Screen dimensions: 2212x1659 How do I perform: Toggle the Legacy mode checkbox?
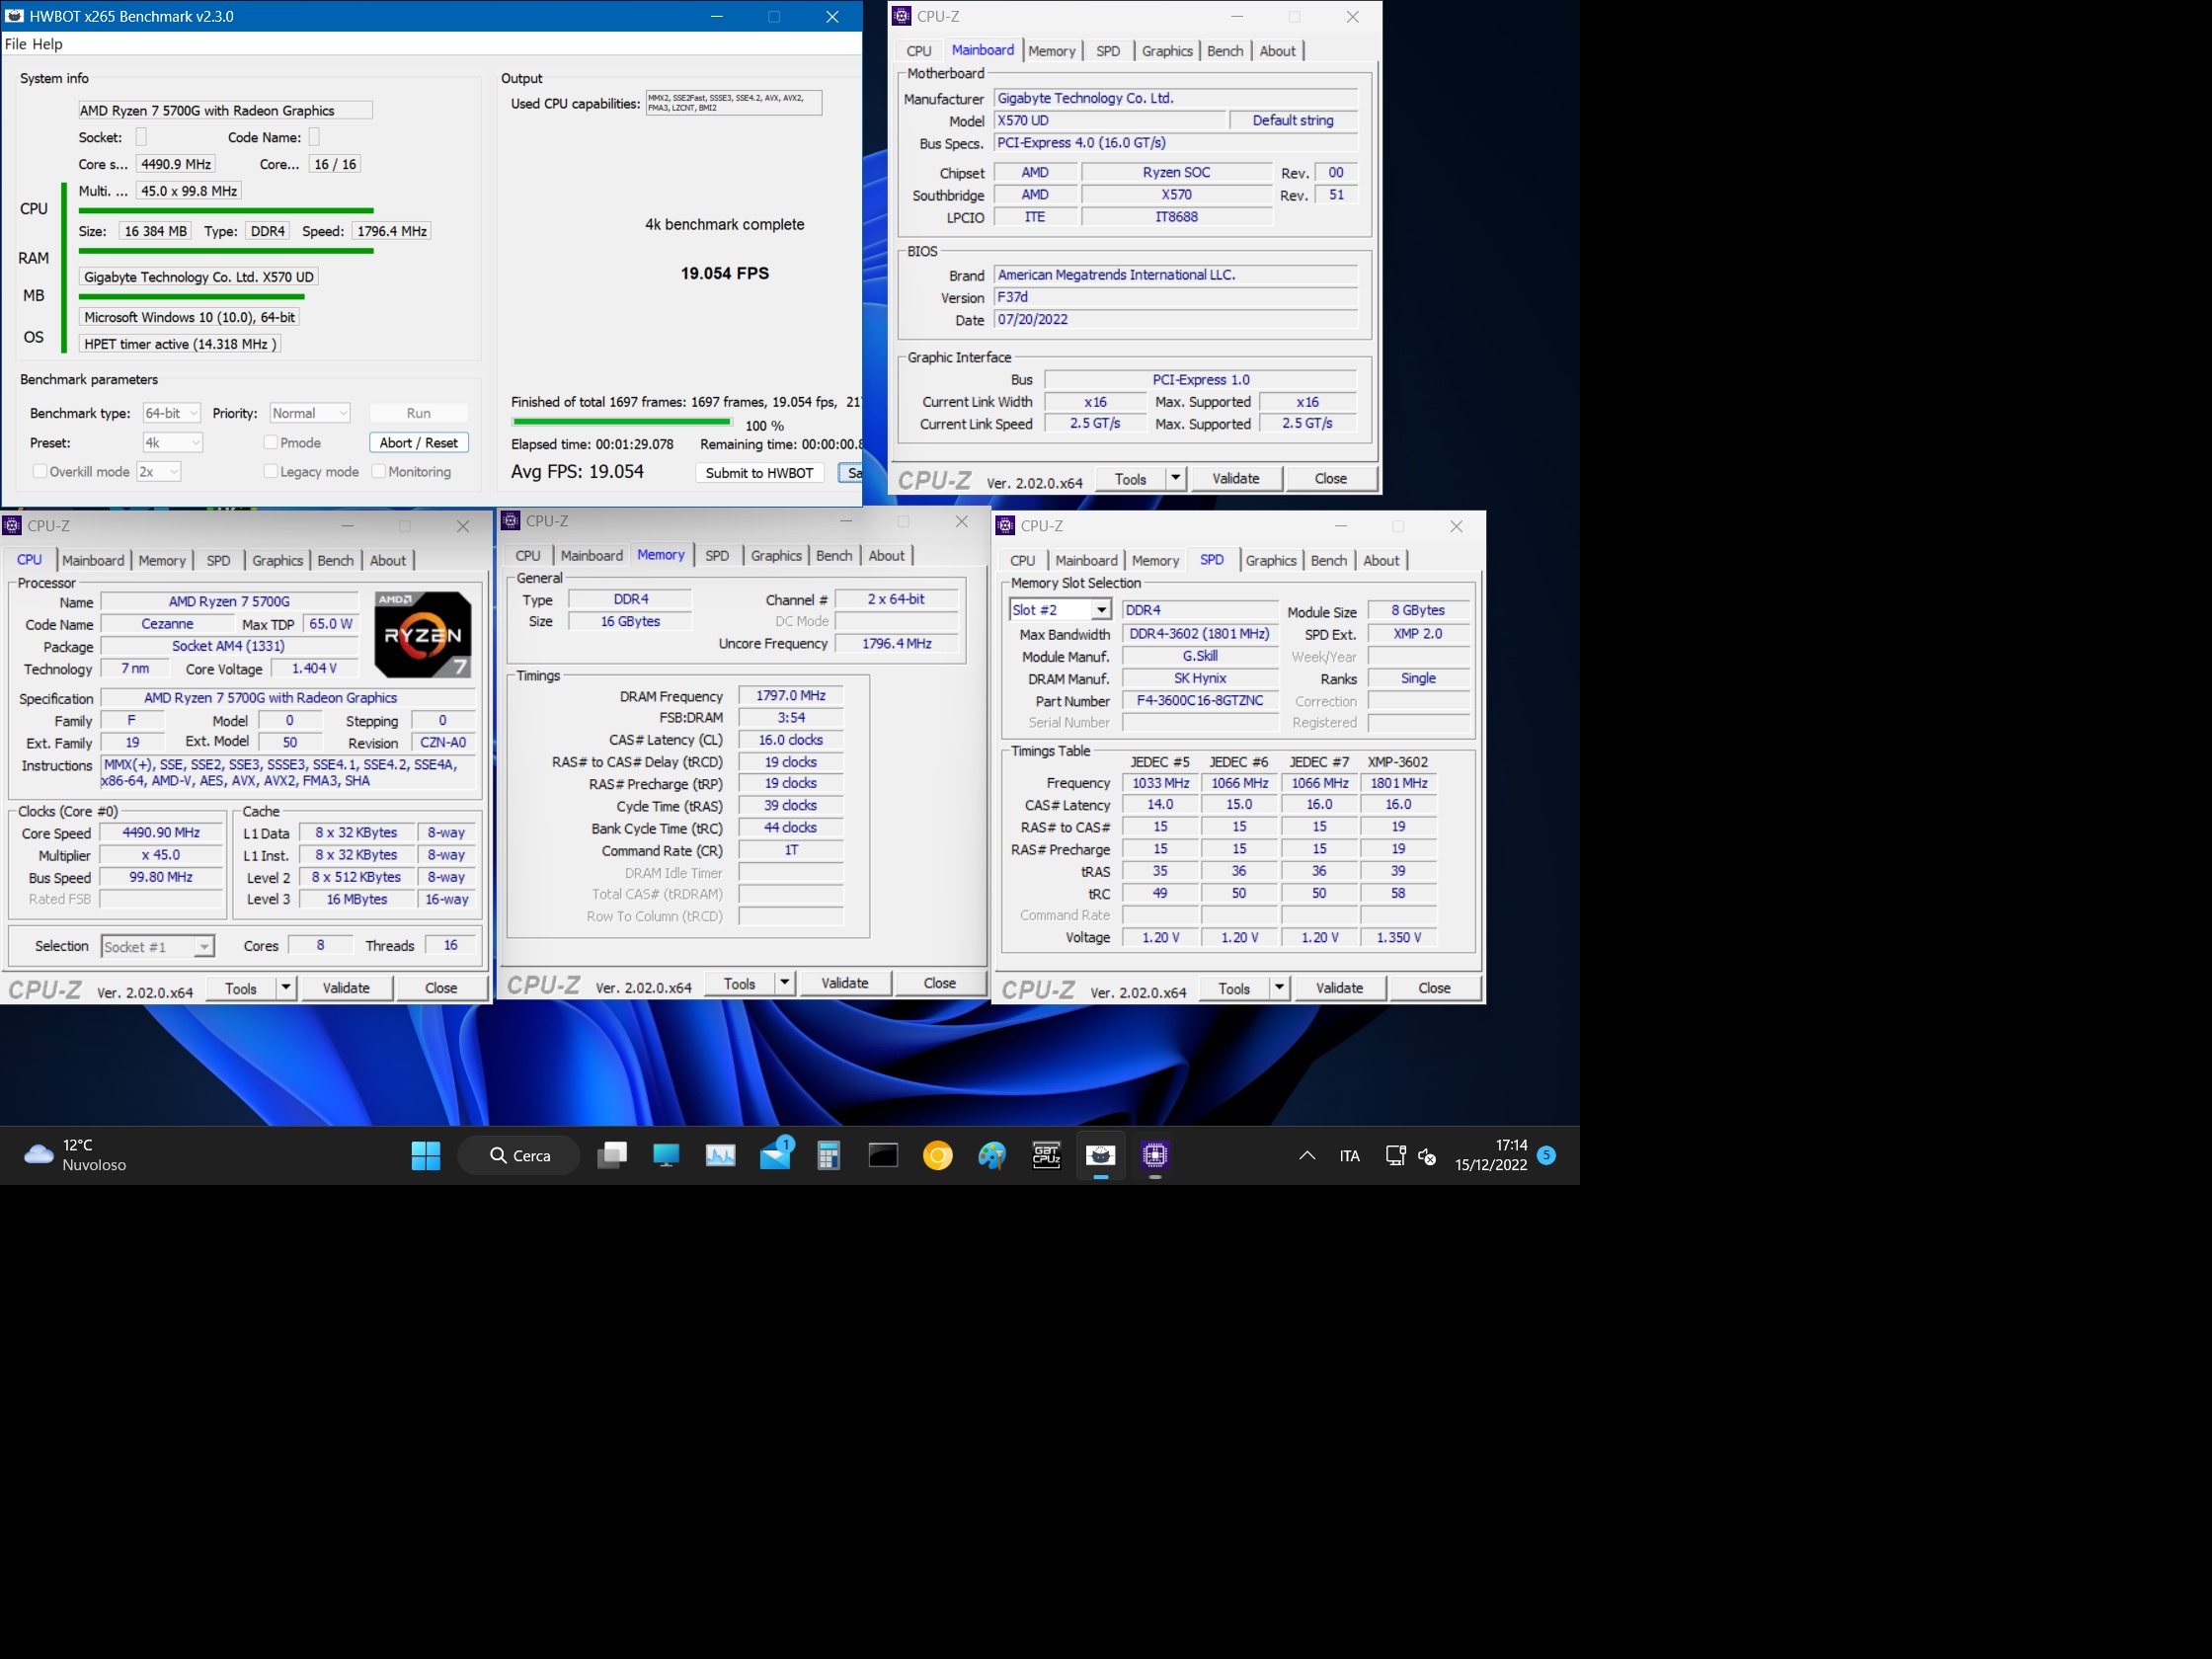pos(270,471)
